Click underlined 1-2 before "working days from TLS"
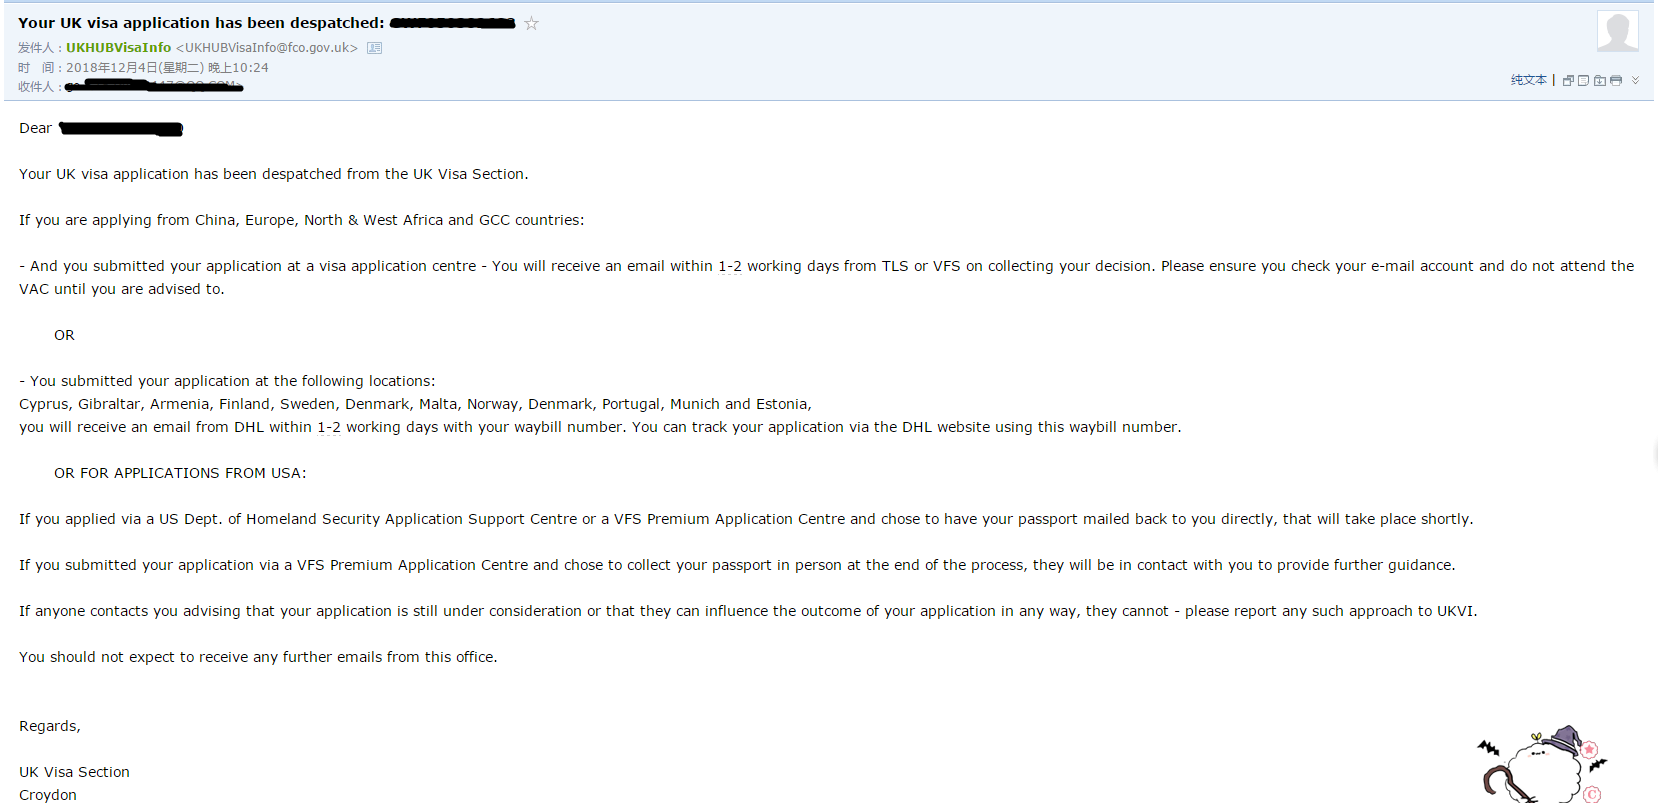The height and width of the screenshot is (803, 1658). pos(730,266)
